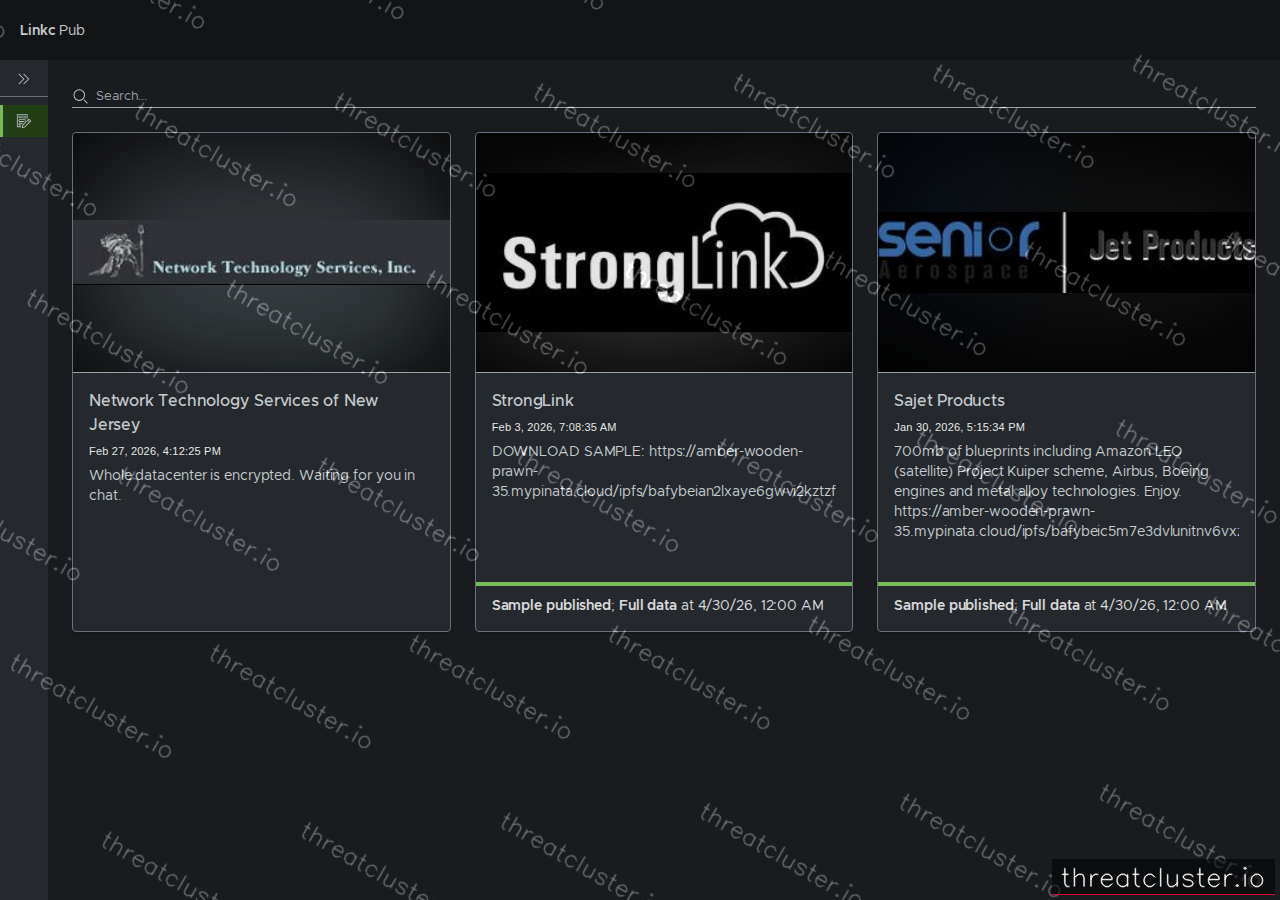Viewport: 1280px width, 900px height.
Task: Open the Linkc Pub header title
Action: (x=52, y=30)
